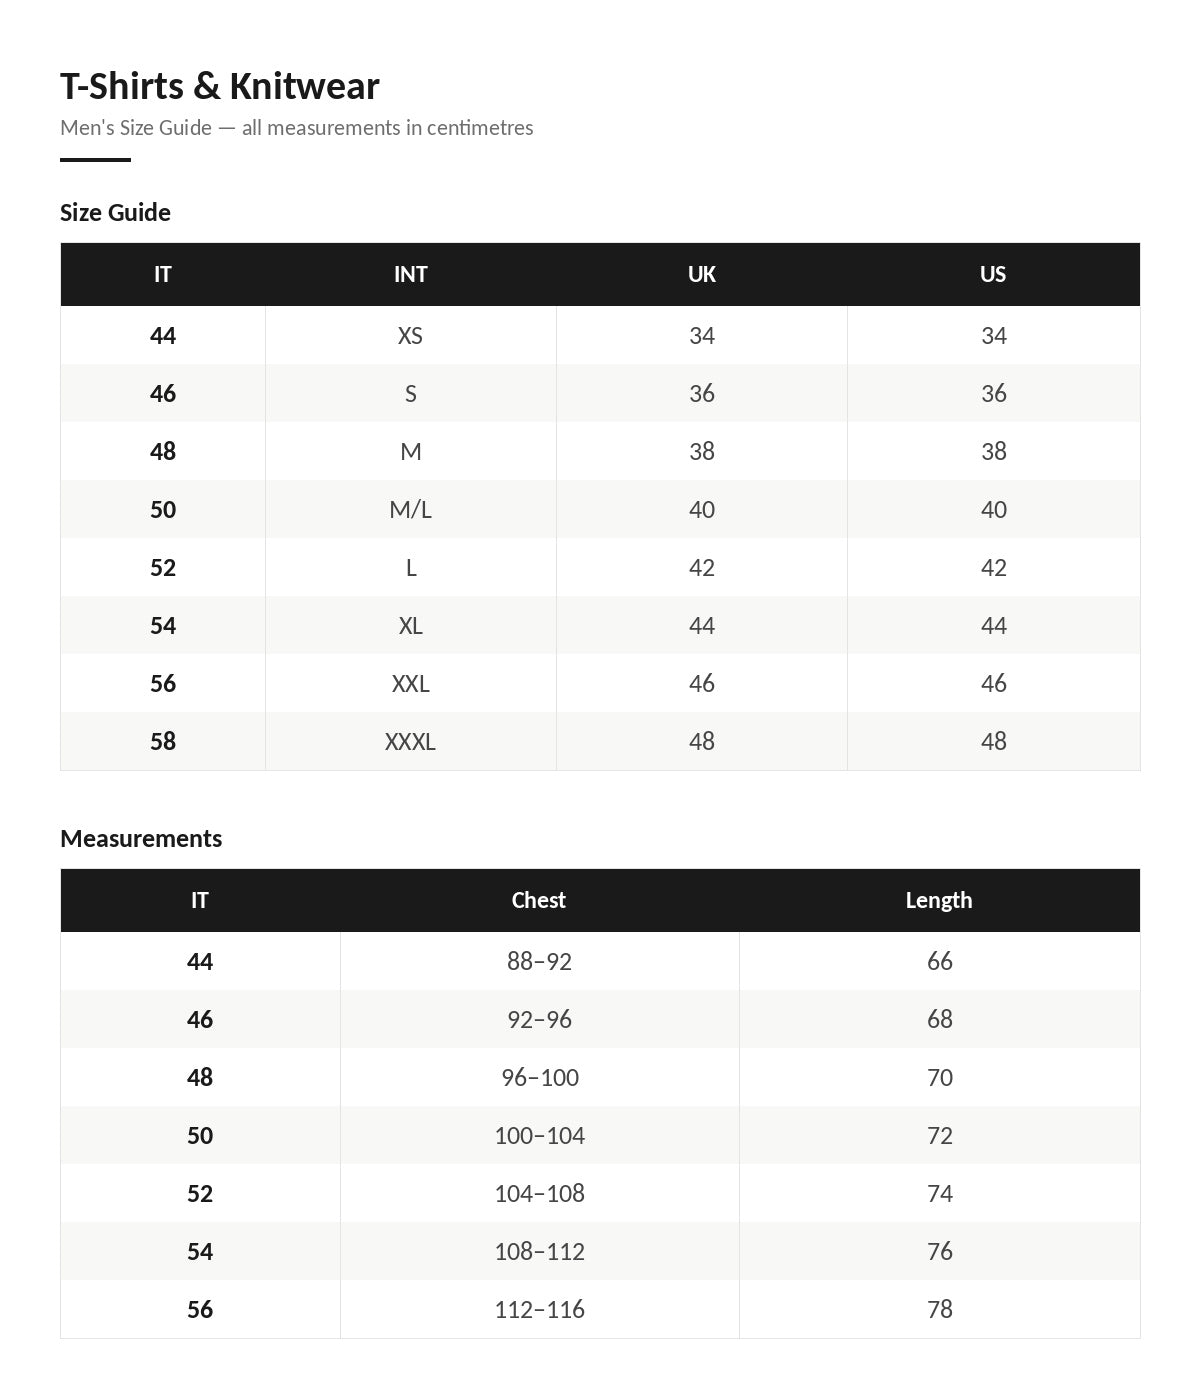Click the UK column header

(x=702, y=274)
